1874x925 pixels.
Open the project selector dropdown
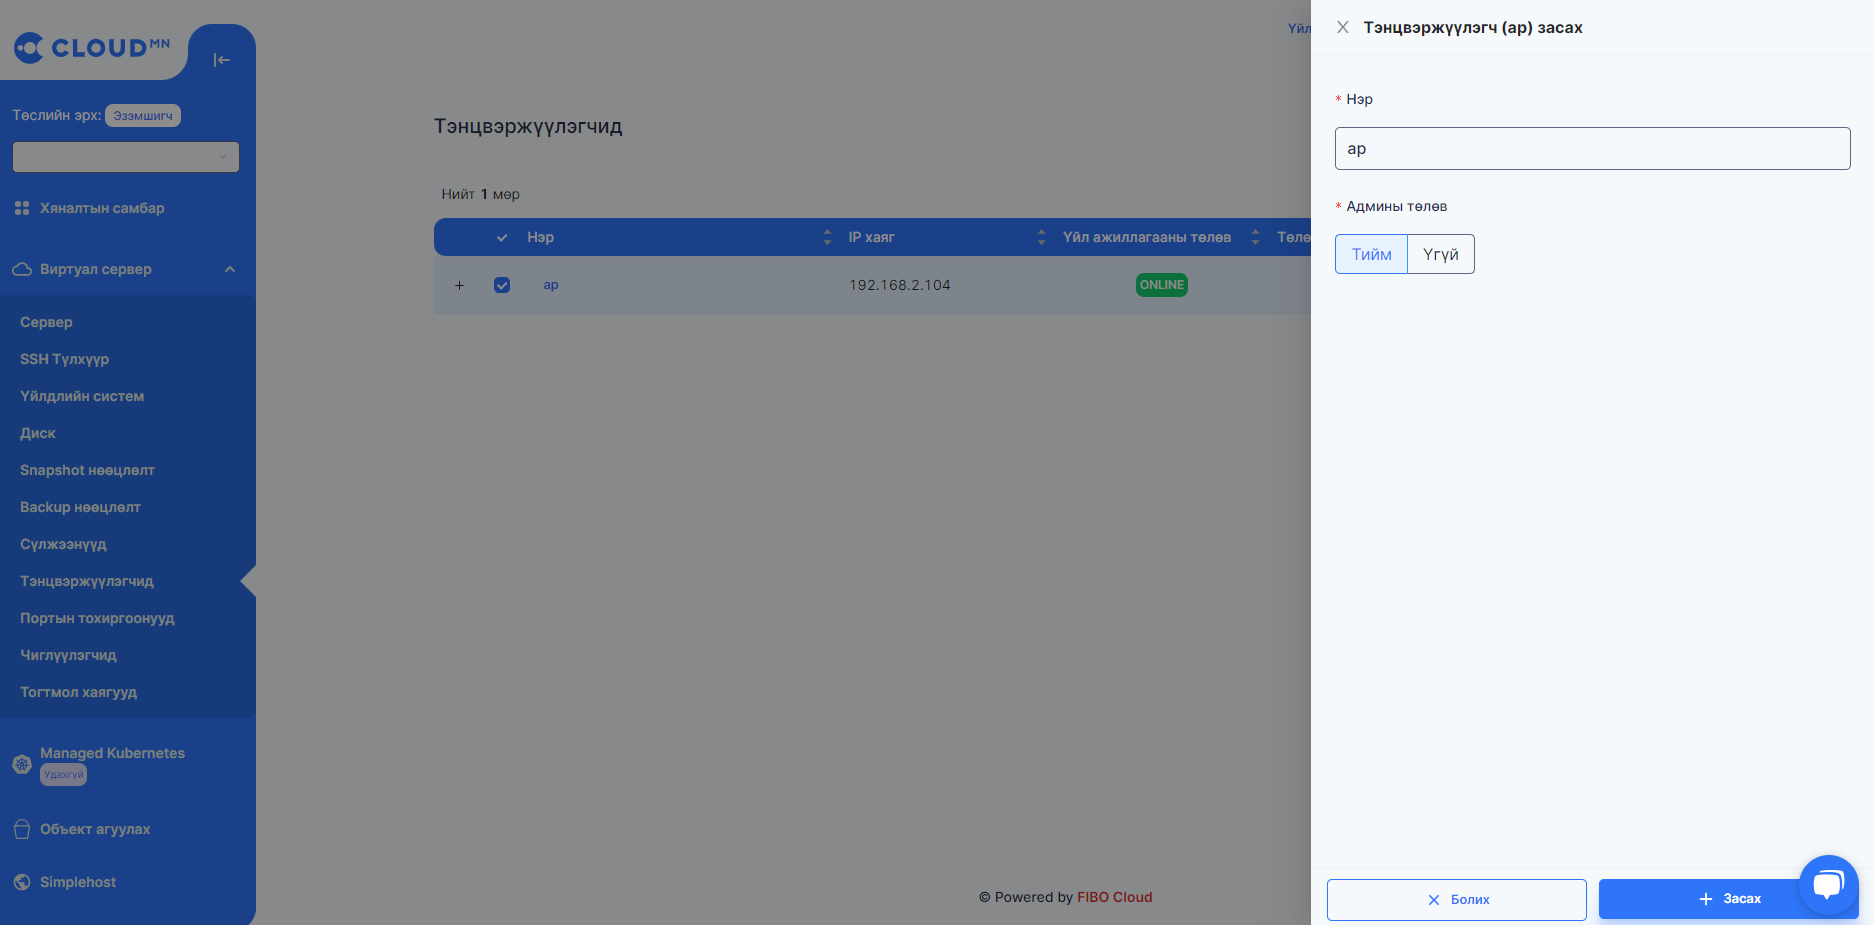tap(126, 157)
